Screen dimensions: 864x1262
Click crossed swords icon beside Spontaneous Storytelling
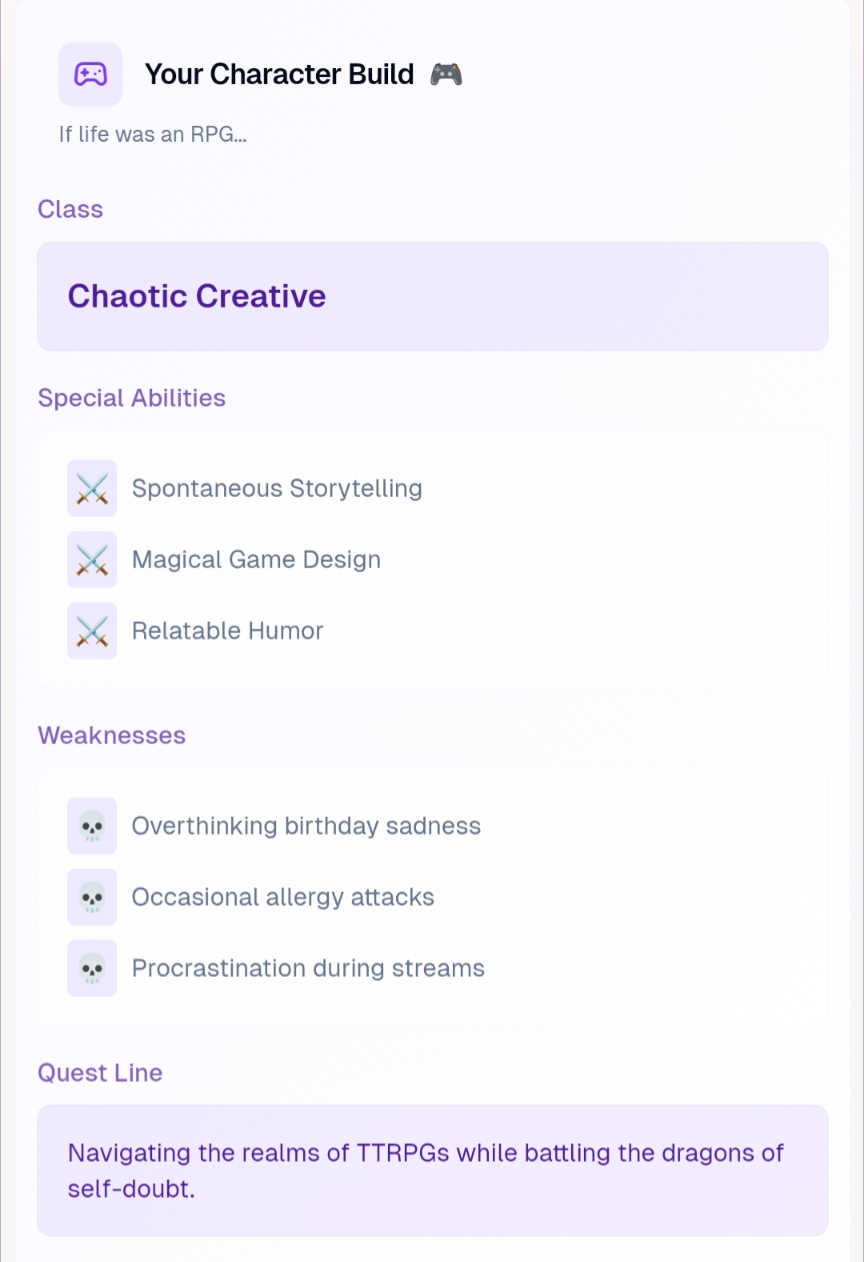point(92,488)
